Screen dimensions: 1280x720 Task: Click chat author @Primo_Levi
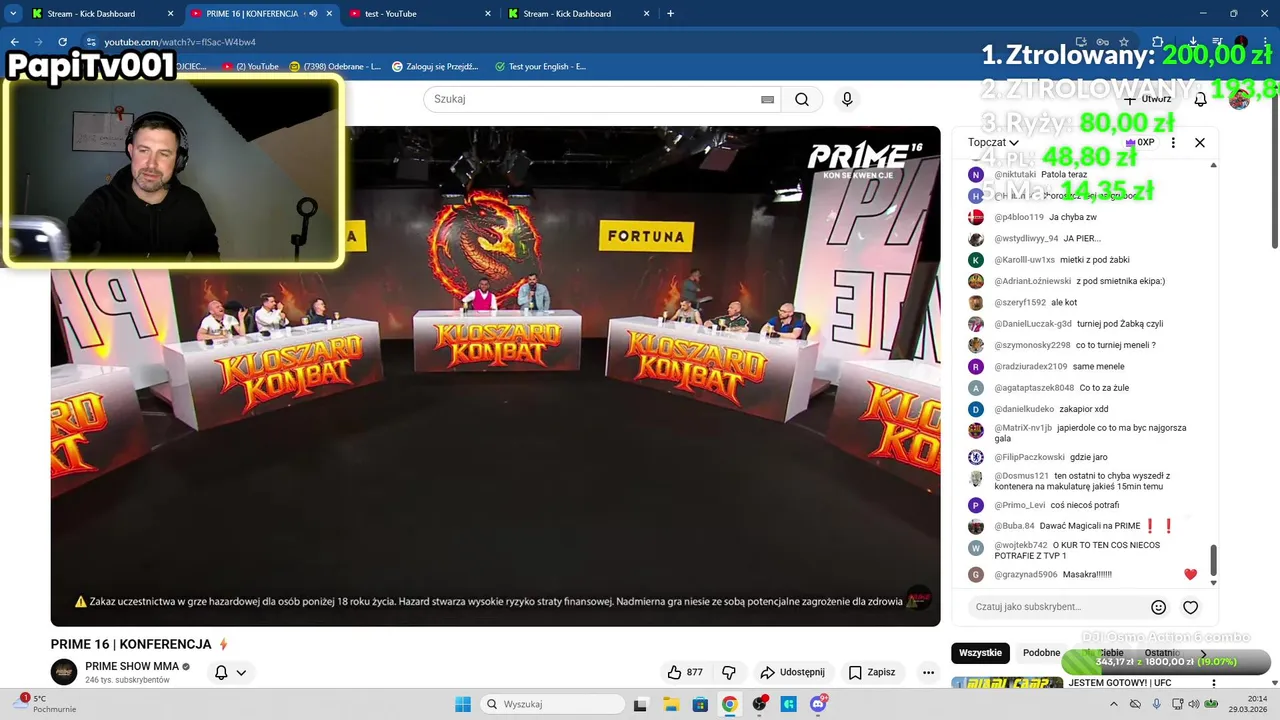[x=1020, y=505]
